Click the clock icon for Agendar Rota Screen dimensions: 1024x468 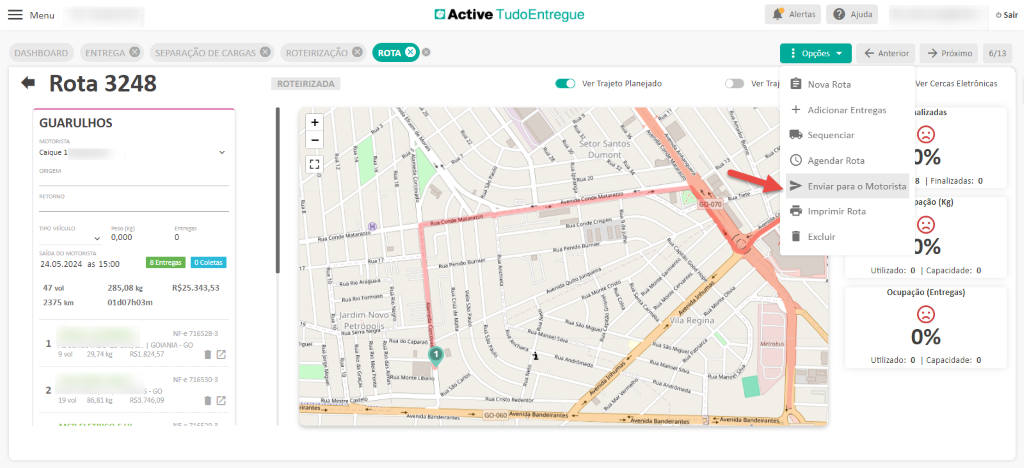pos(795,160)
